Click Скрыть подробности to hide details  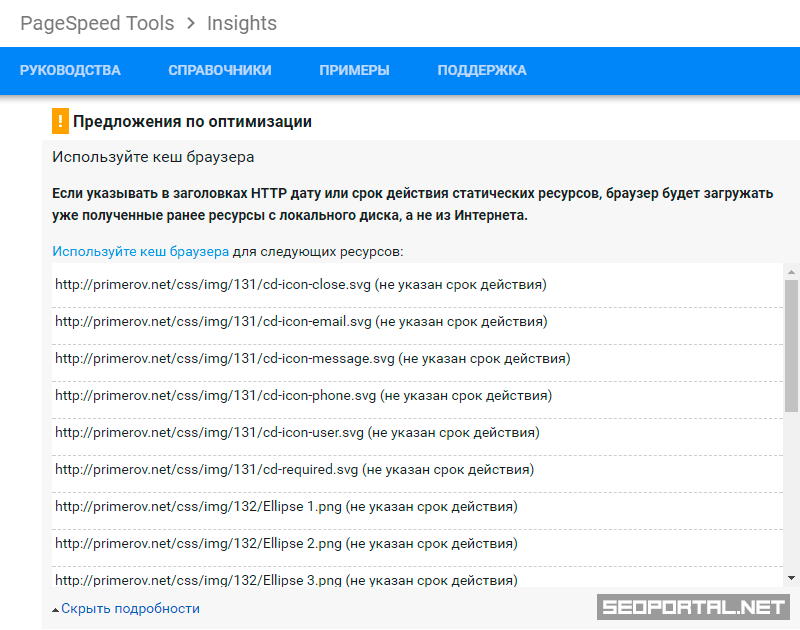pyautogui.click(x=130, y=608)
